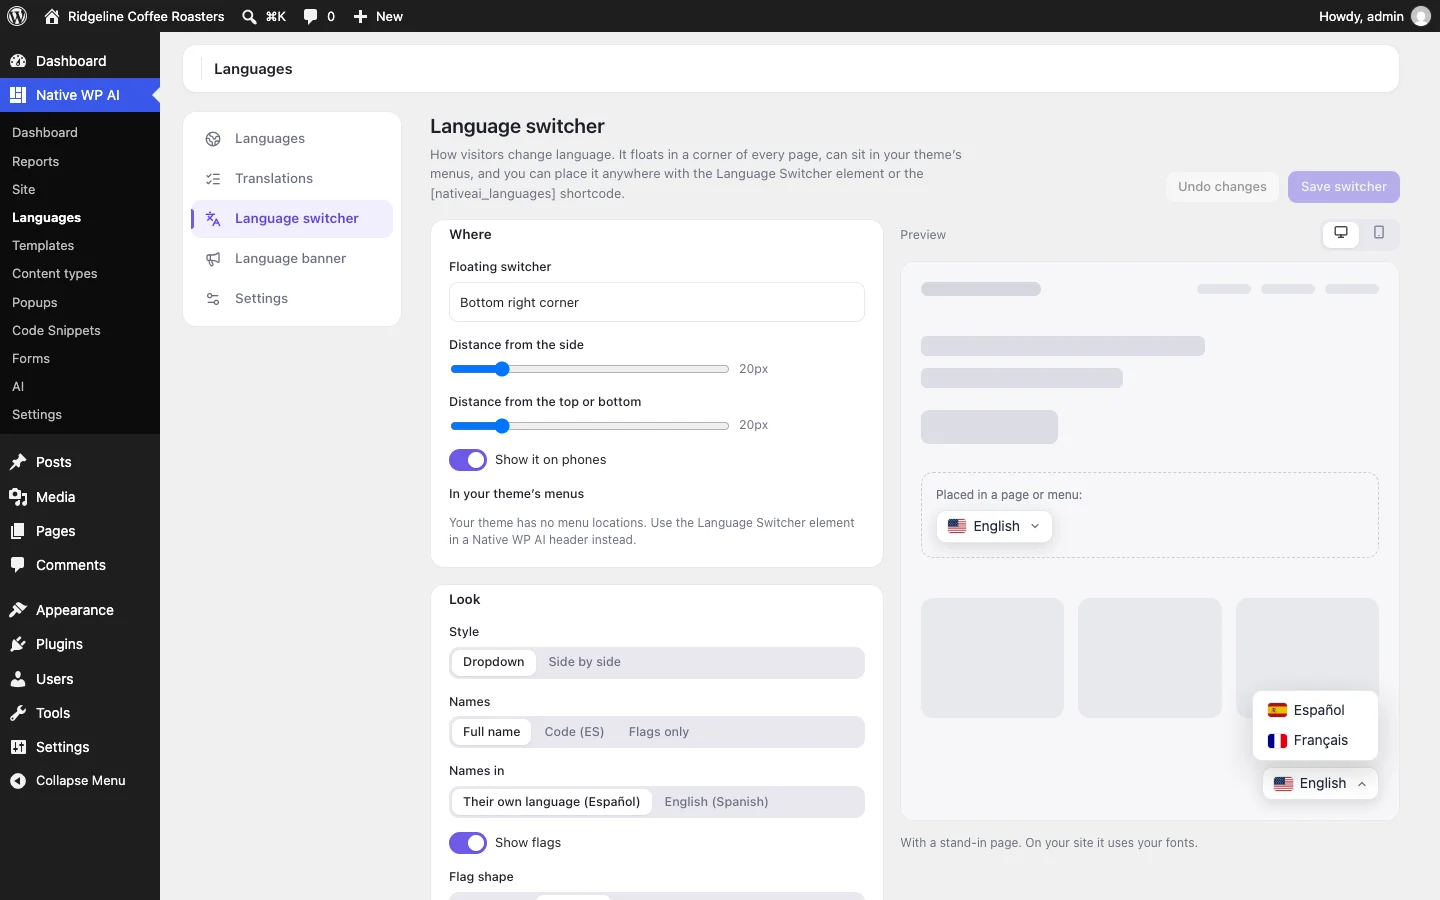Click the Pages icon in sidebar
Viewport: 1440px width, 900px height.
pos(18,531)
